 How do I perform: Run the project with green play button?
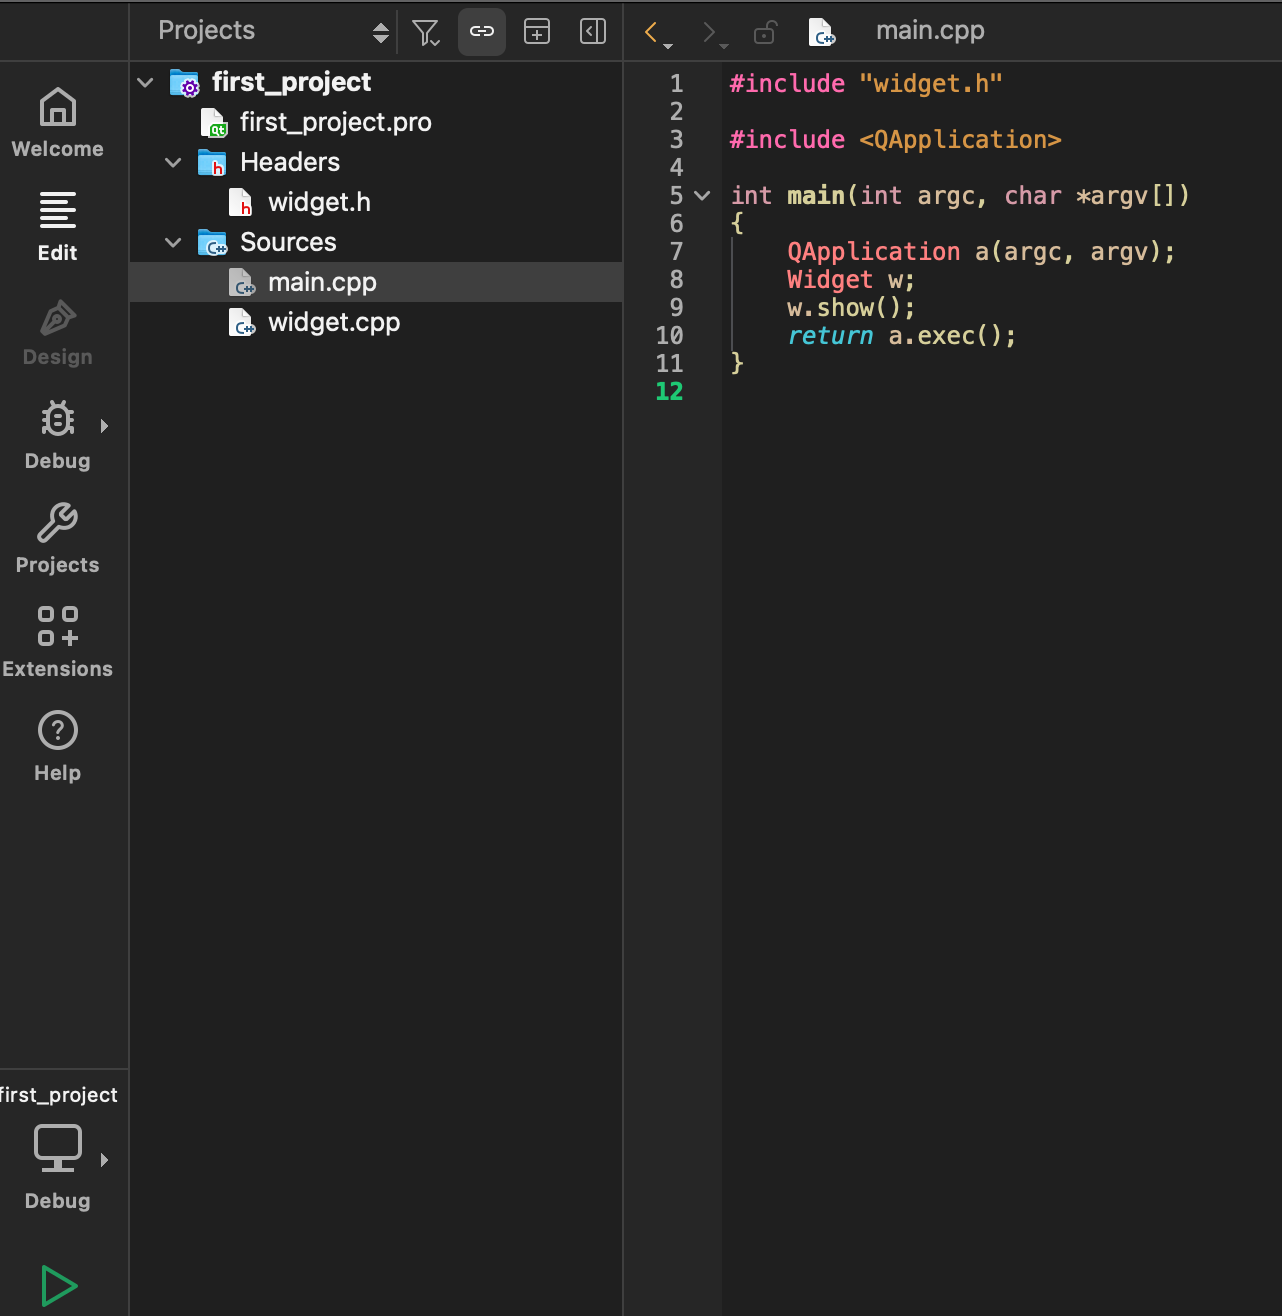click(x=59, y=1286)
